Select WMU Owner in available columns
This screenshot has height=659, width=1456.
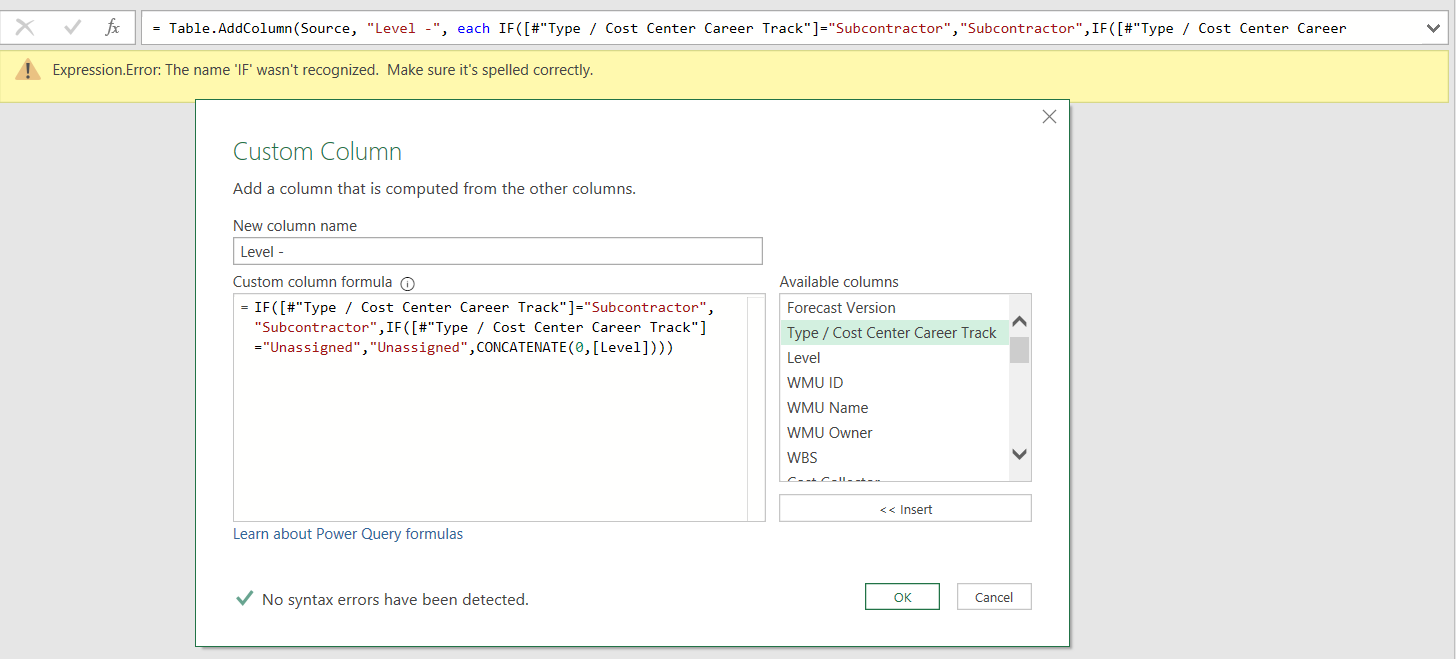895,433
